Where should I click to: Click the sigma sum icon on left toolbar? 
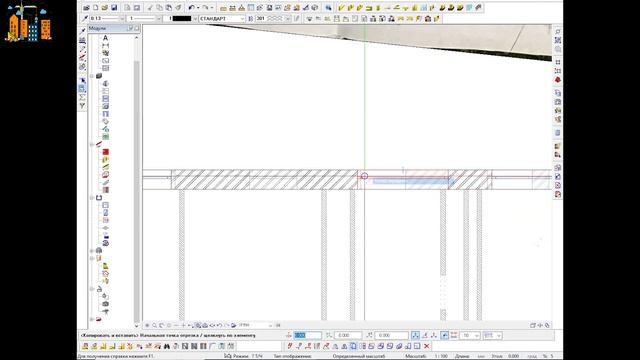tap(82, 97)
